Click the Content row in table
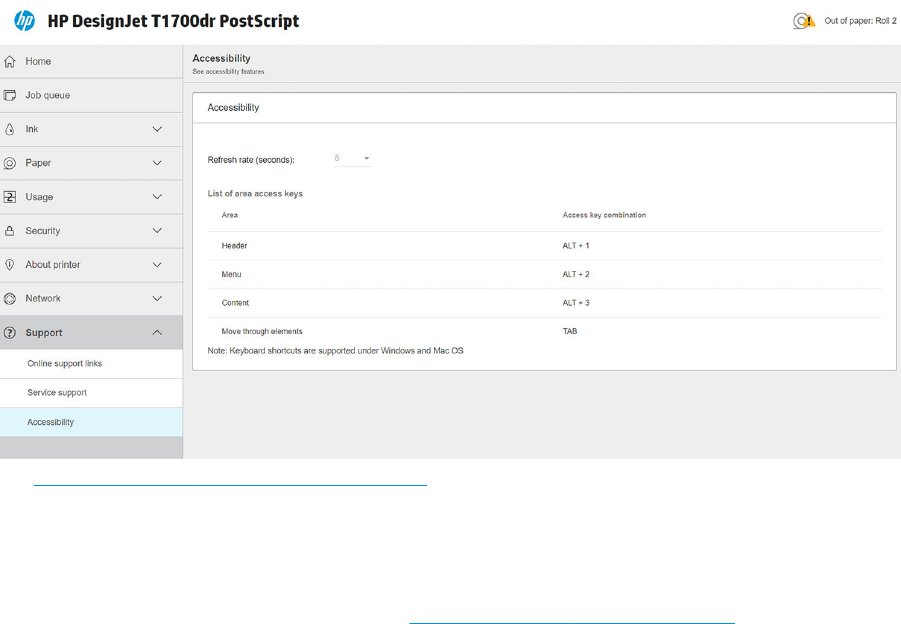 tap(544, 303)
